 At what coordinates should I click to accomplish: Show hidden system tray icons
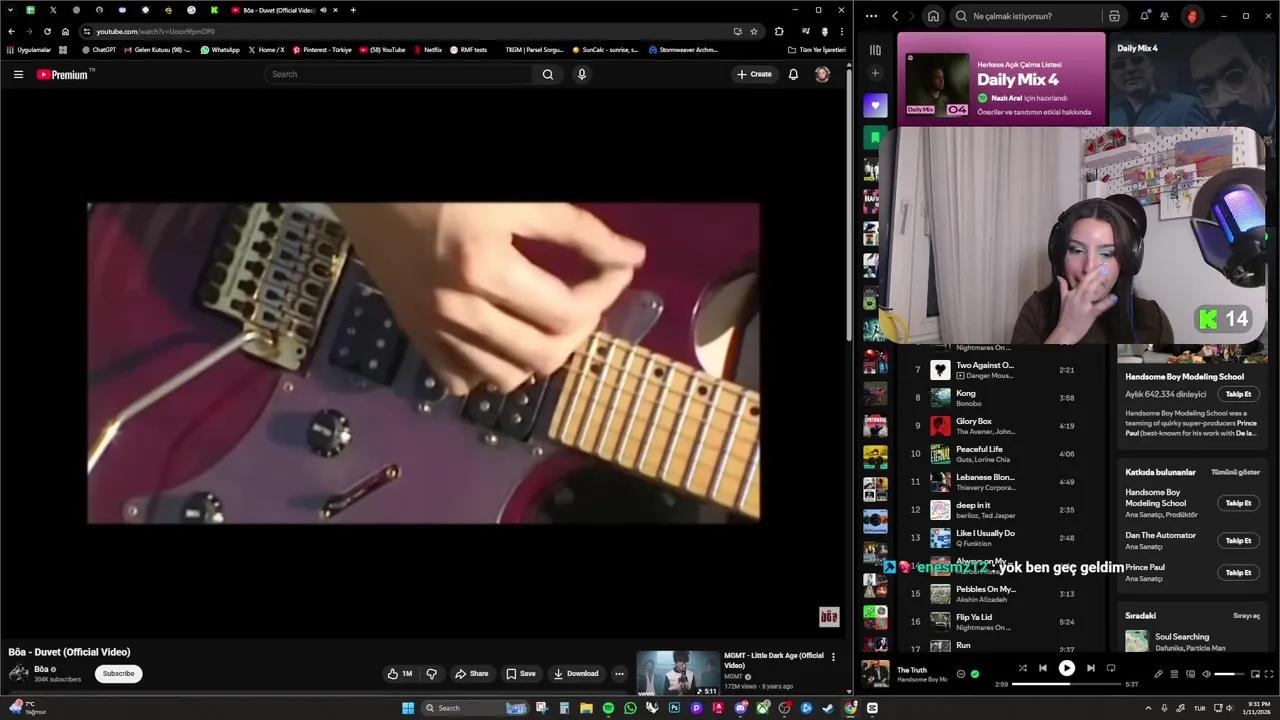[1148, 708]
